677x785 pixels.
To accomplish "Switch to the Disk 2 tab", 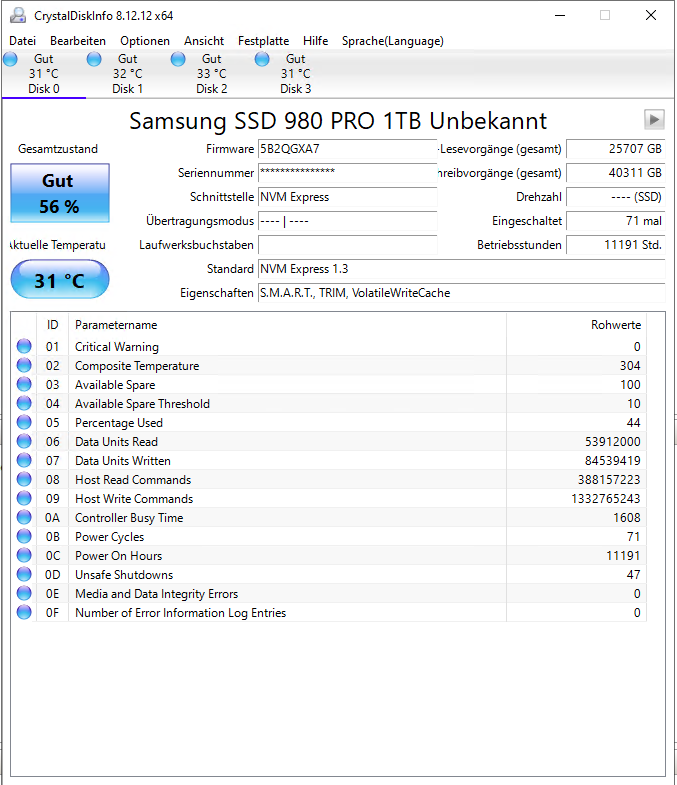I will coord(212,74).
